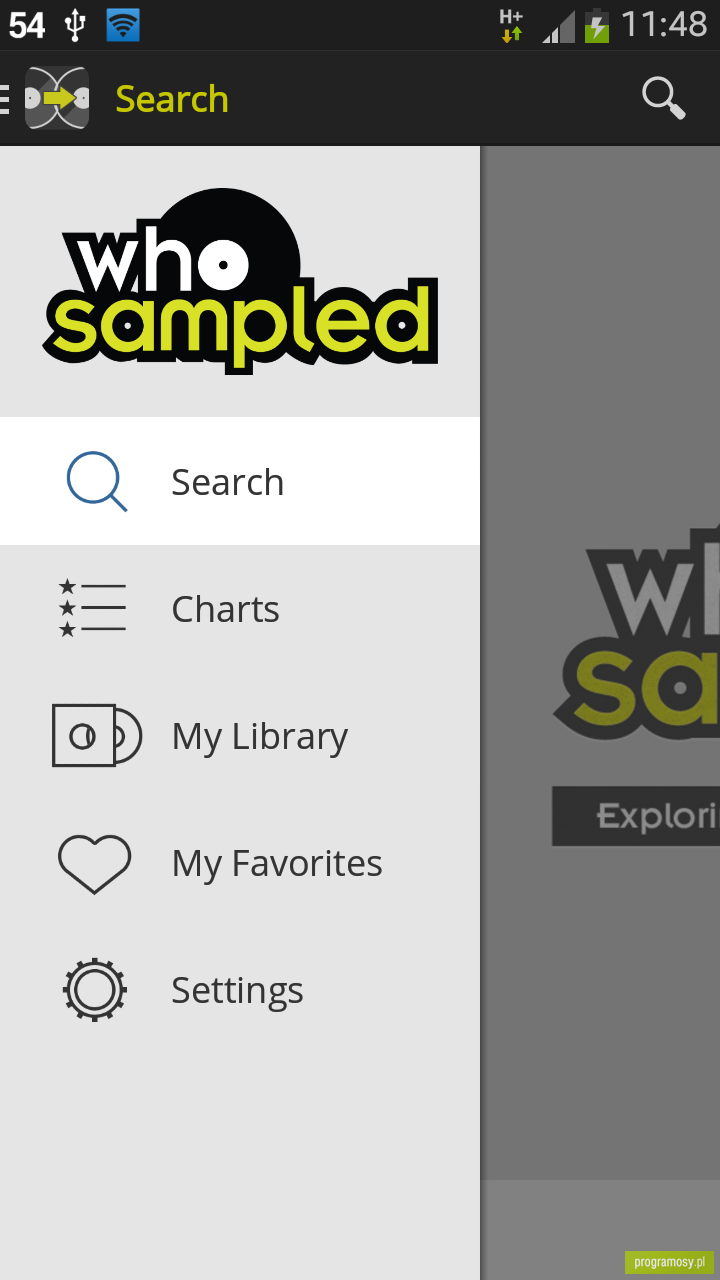Close the drawer via the hamburger icon
Image resolution: width=720 pixels, height=1280 pixels.
5,98
